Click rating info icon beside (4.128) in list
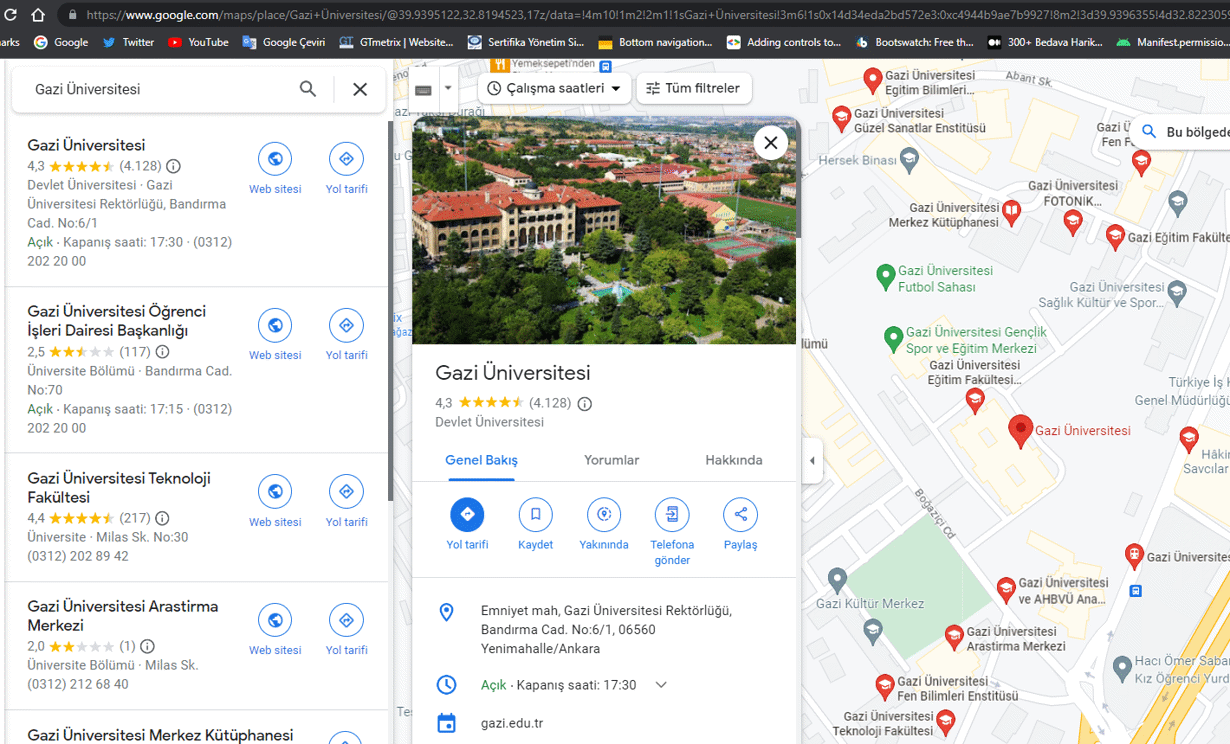Image resolution: width=1230 pixels, height=744 pixels. (173, 166)
